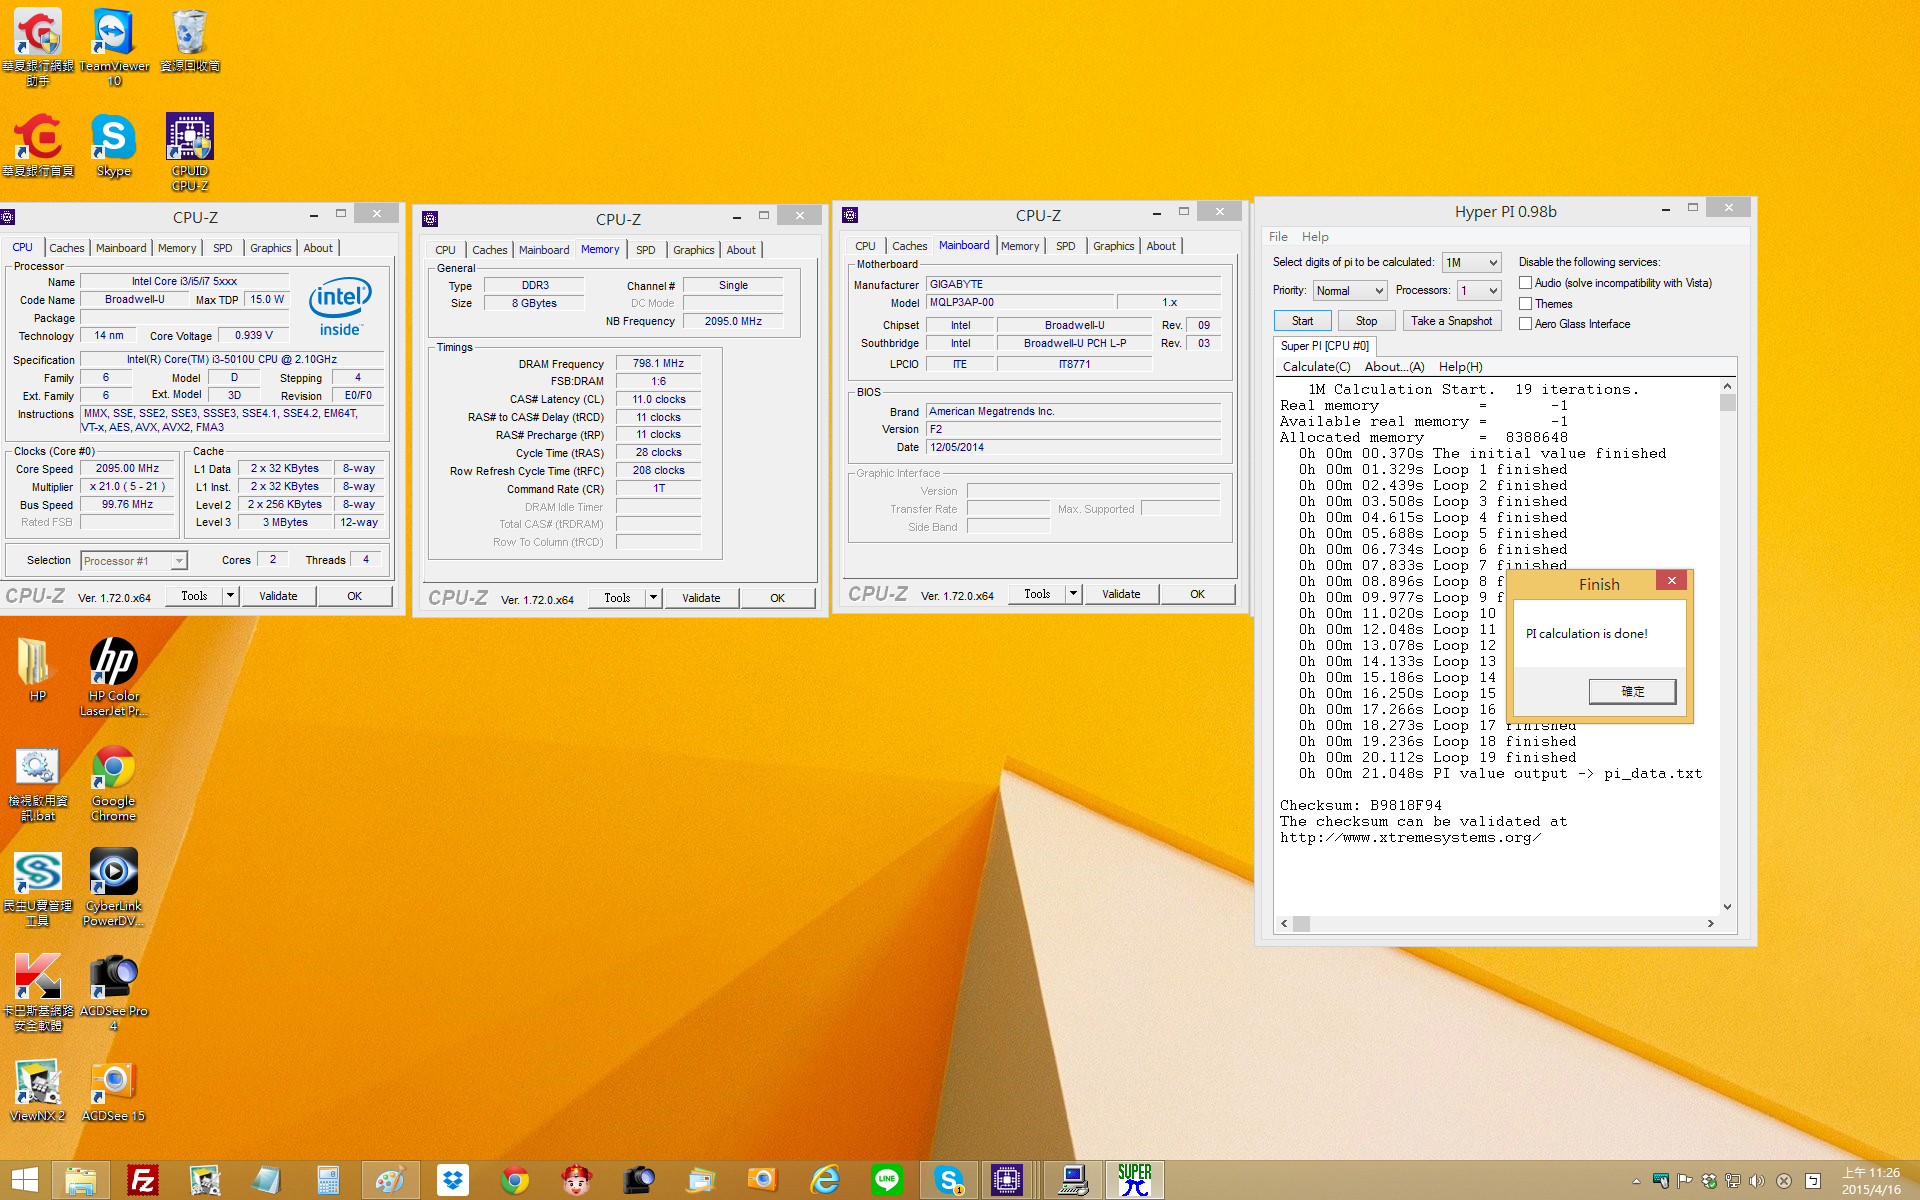Open Internet Explorer from the taskbar
This screenshot has height=1200, width=1920.
pyautogui.click(x=825, y=1181)
